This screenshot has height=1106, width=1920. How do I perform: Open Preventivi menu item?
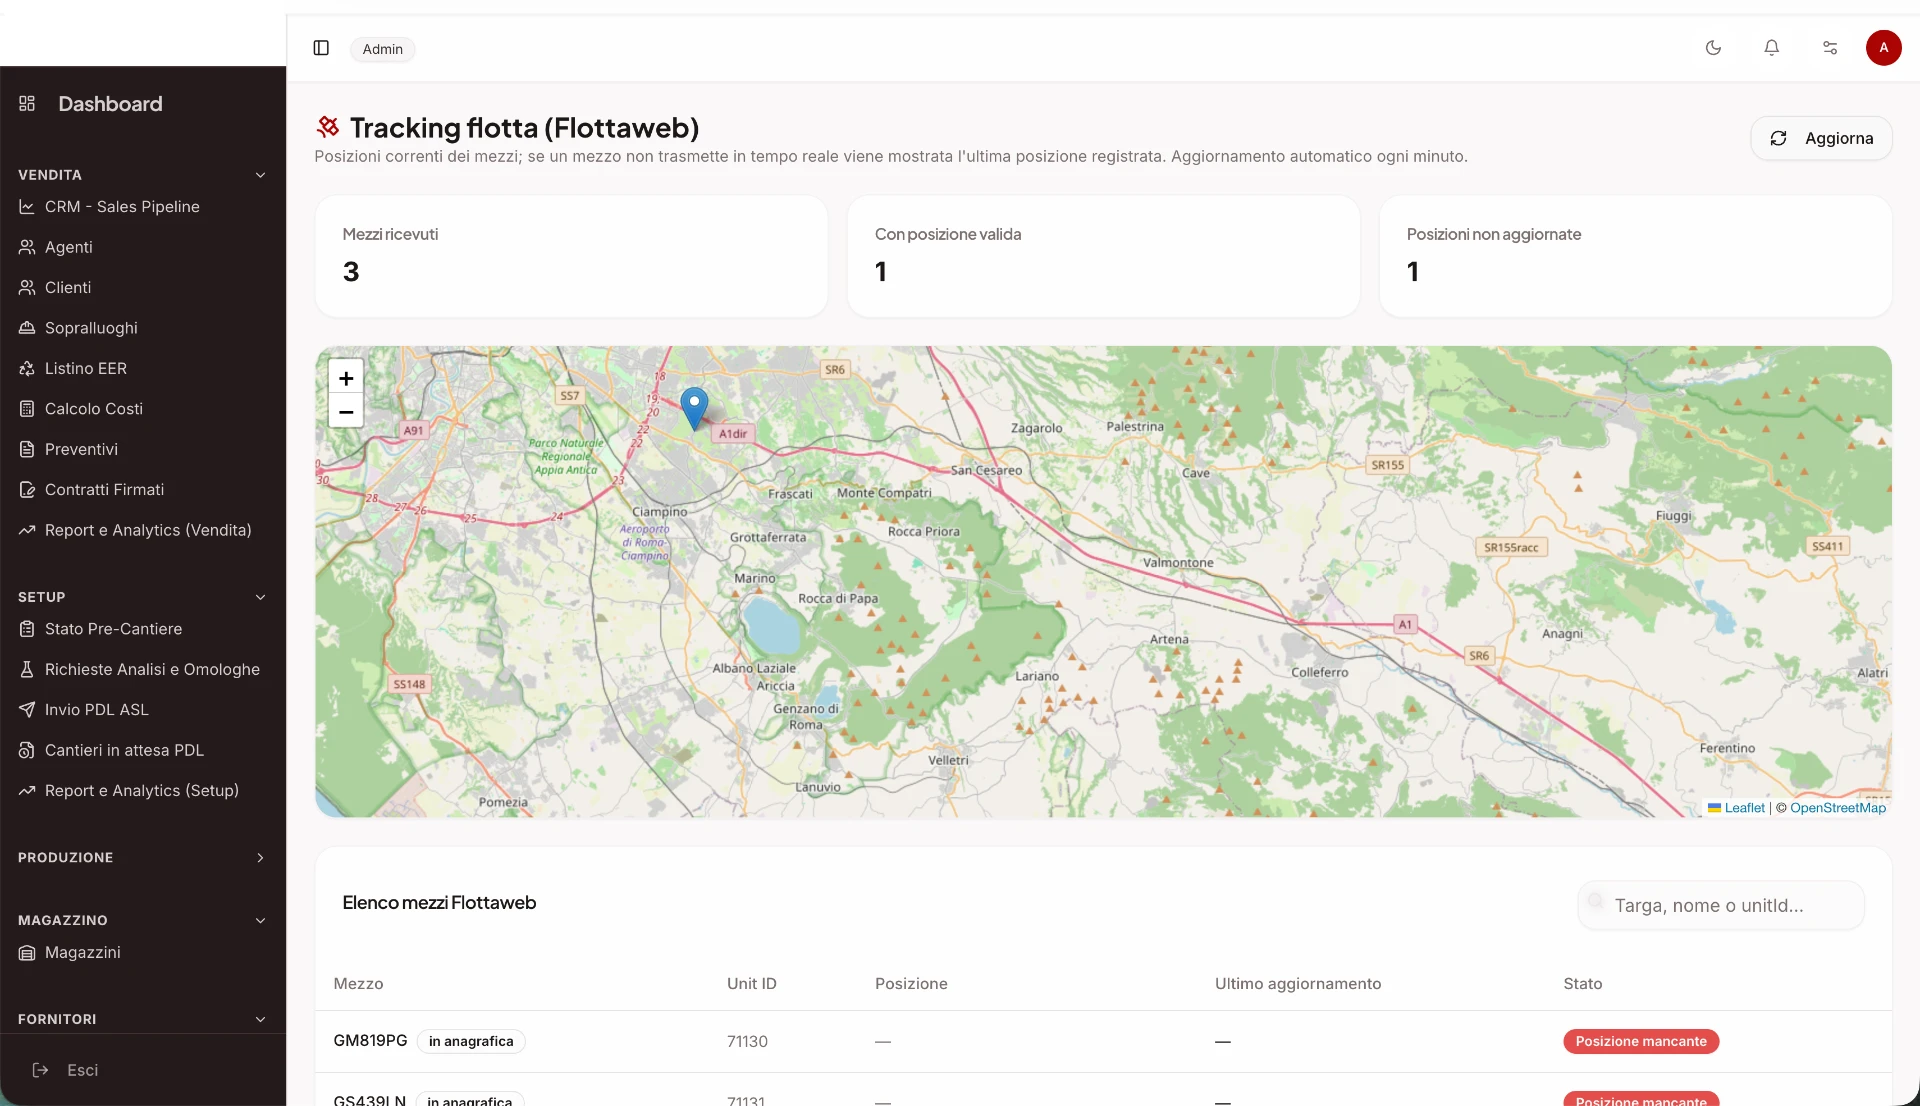point(81,449)
